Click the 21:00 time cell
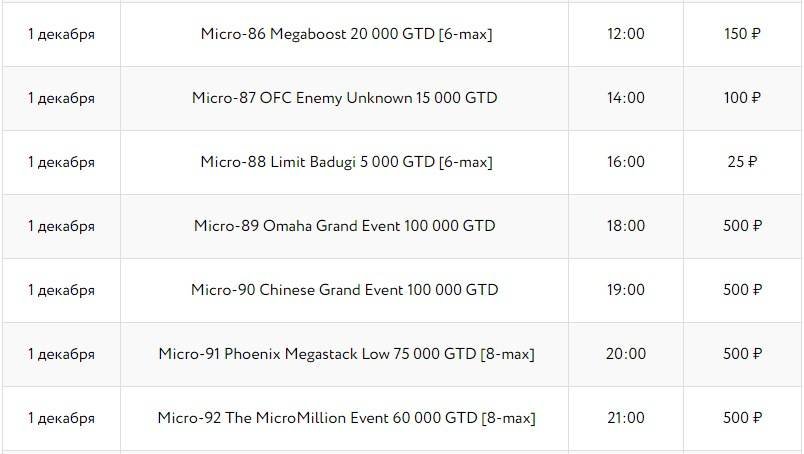This screenshot has height=454, width=804. tap(626, 418)
